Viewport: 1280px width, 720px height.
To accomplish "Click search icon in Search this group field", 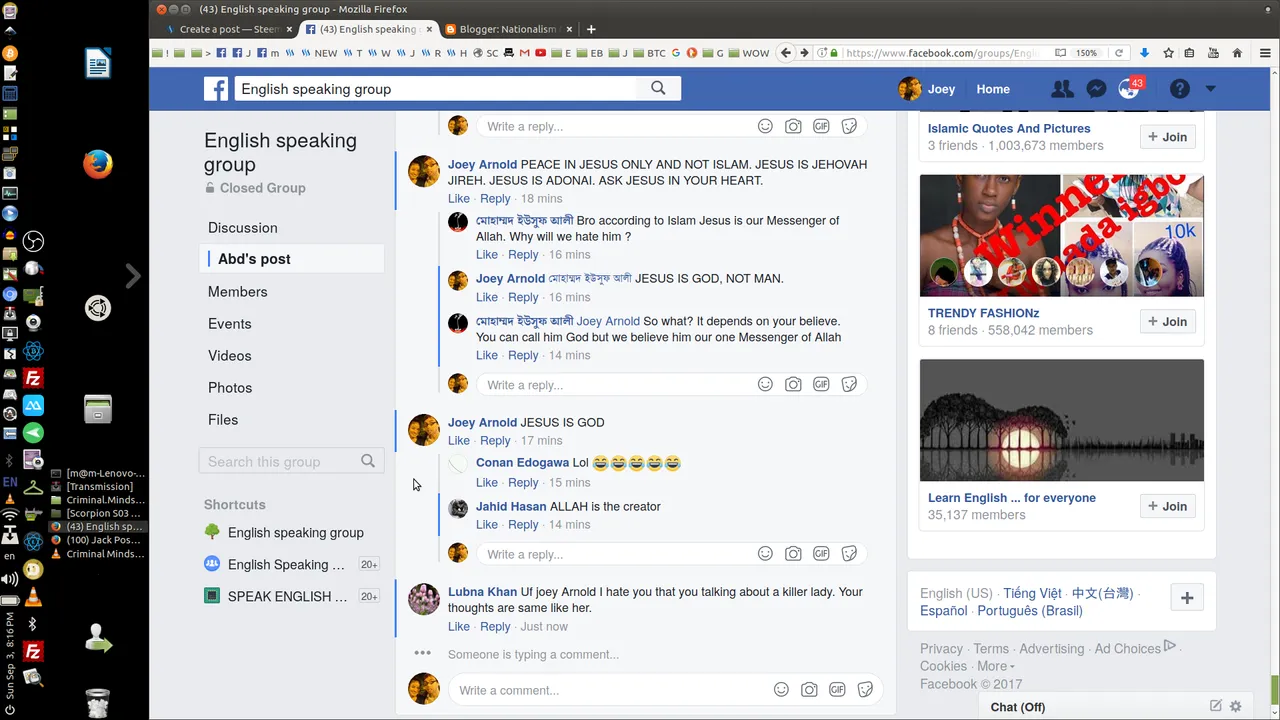I will click(x=368, y=461).
